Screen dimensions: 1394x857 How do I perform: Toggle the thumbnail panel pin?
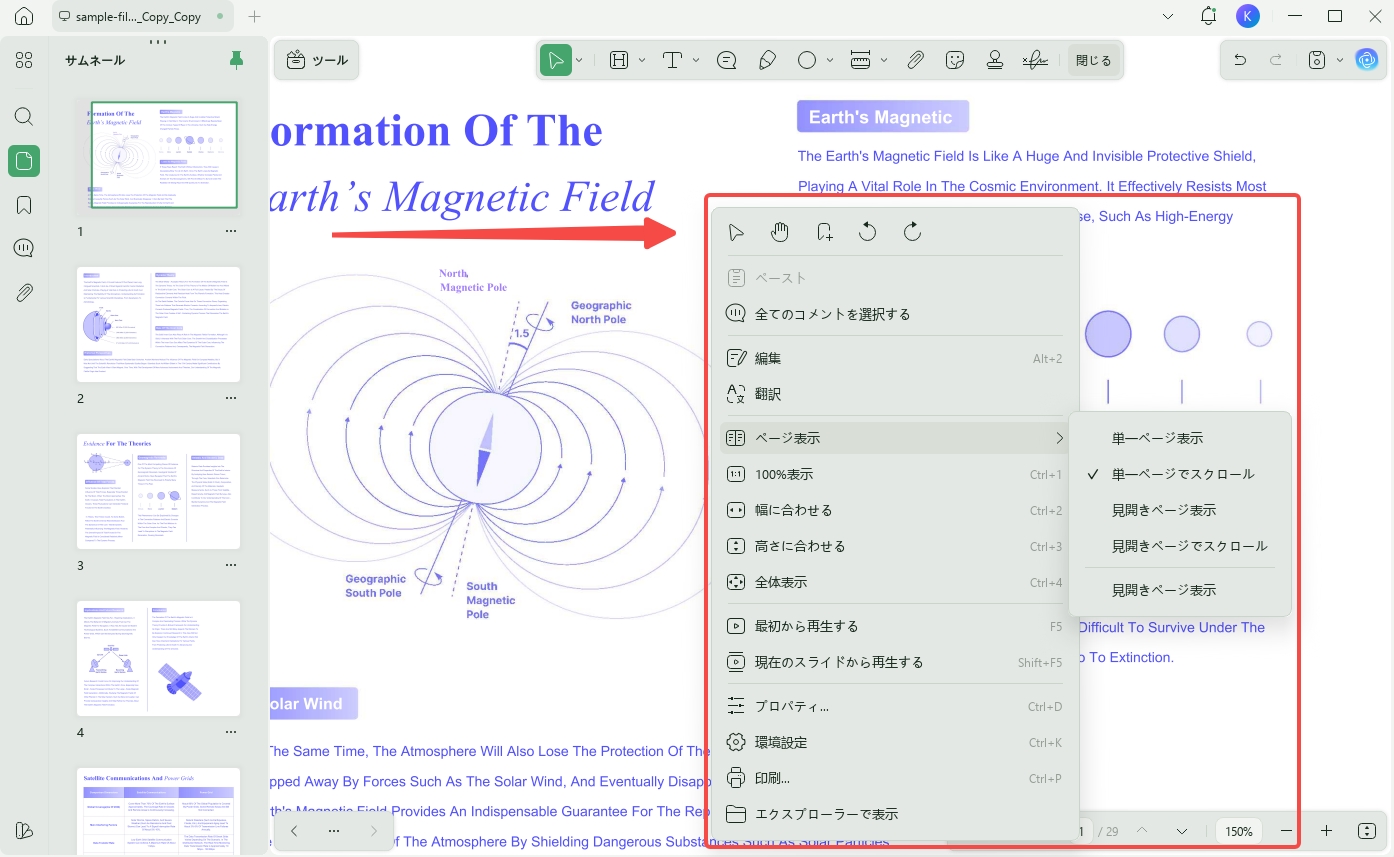point(236,60)
